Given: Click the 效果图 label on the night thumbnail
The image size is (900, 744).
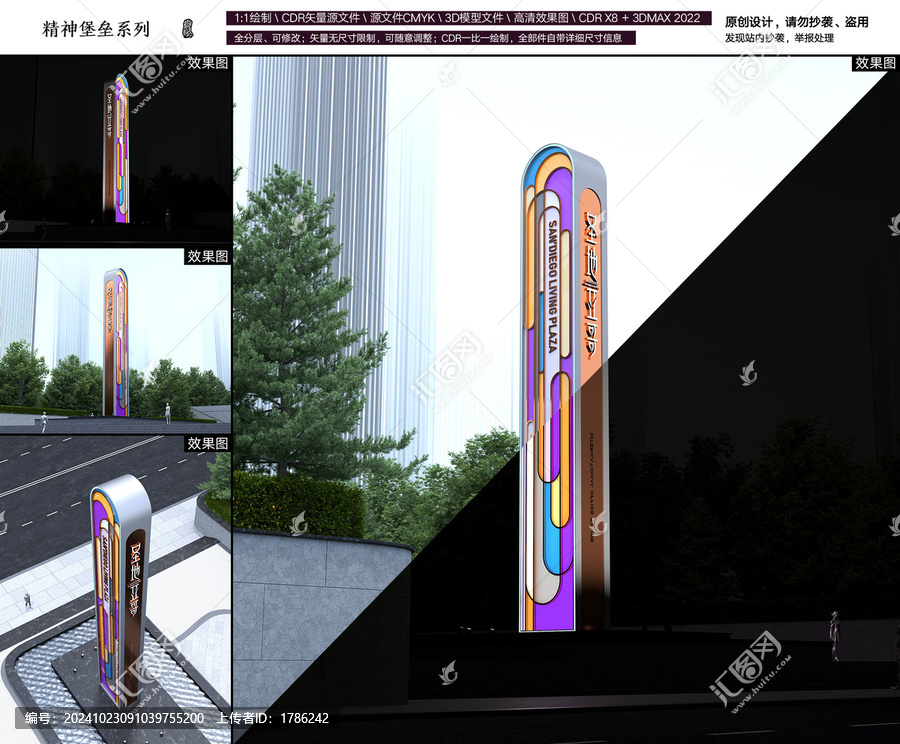Looking at the screenshot, I should pyautogui.click(x=208, y=63).
